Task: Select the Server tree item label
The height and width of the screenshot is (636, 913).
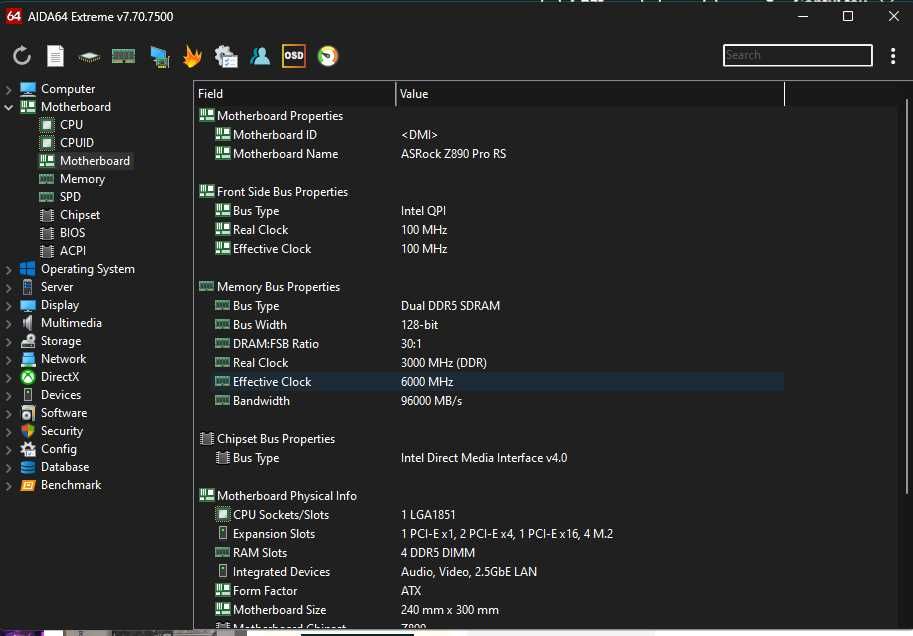Action: click(x=56, y=287)
